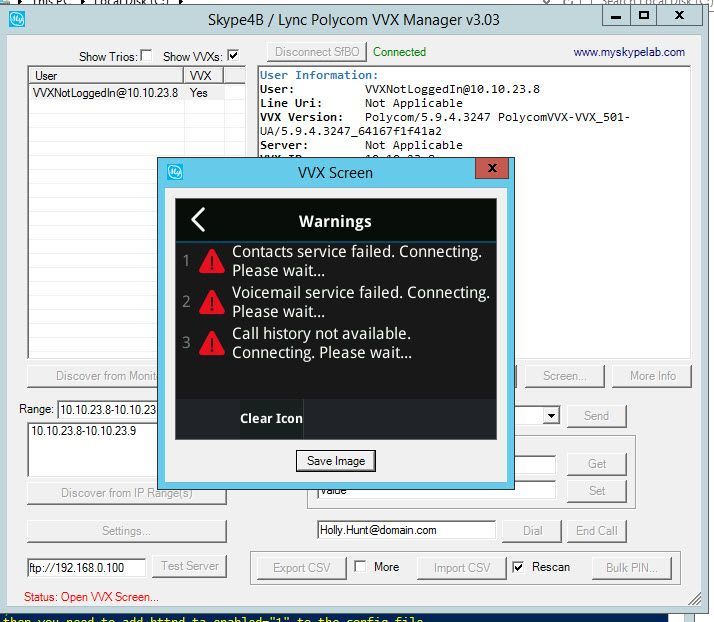Screen dimensions: 714x622
Task: Click the Range input field
Action: click(108, 410)
